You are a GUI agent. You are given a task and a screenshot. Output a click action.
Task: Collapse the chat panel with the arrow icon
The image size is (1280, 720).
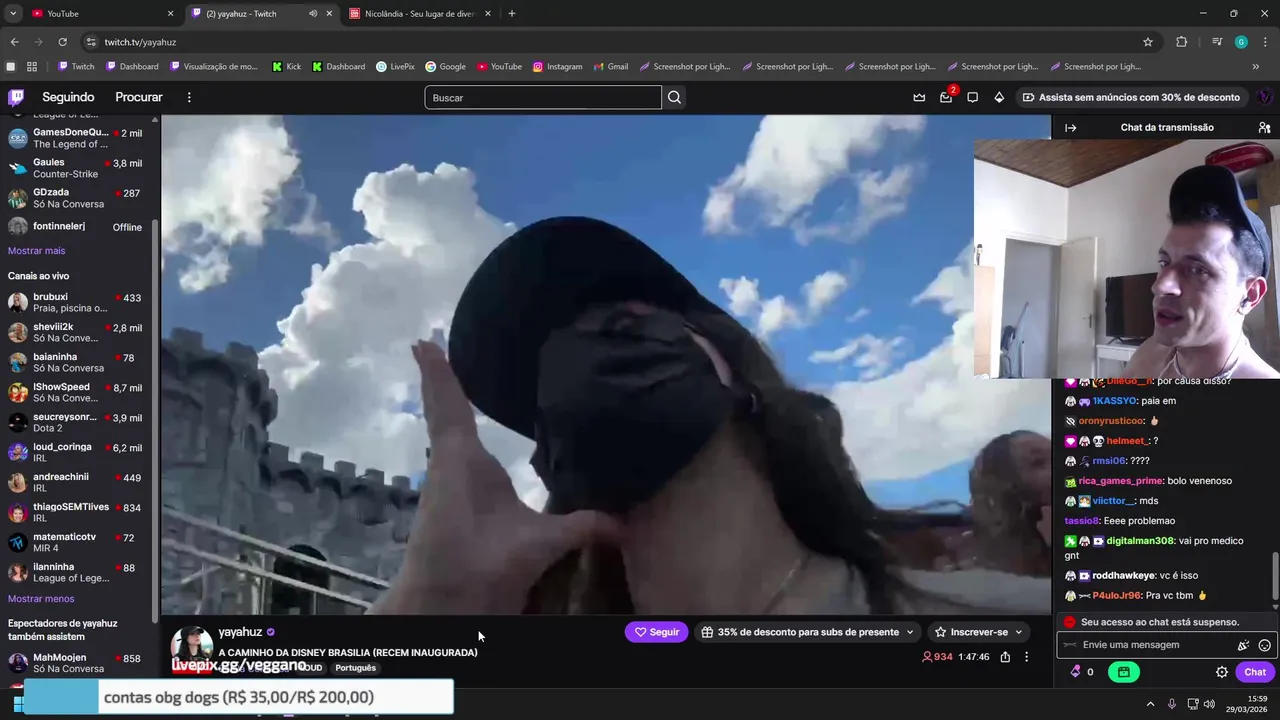tap(1070, 127)
